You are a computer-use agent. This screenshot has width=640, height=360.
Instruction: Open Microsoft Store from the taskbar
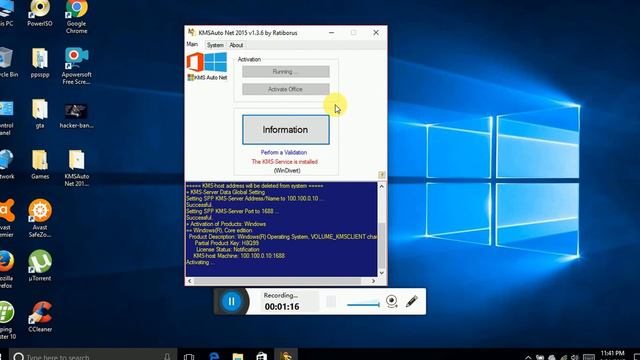click(262, 356)
